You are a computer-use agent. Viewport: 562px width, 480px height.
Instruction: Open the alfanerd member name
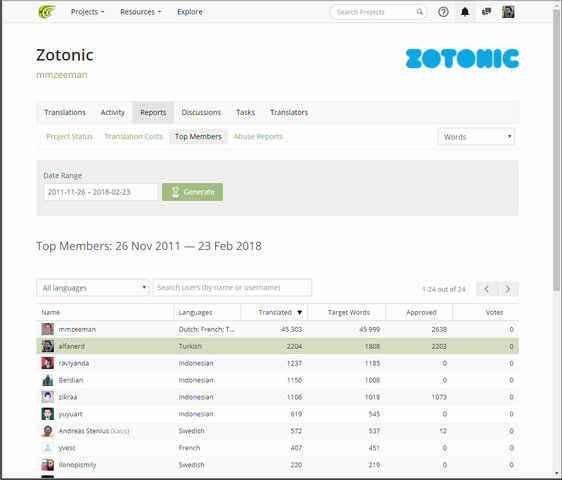click(x=72, y=346)
